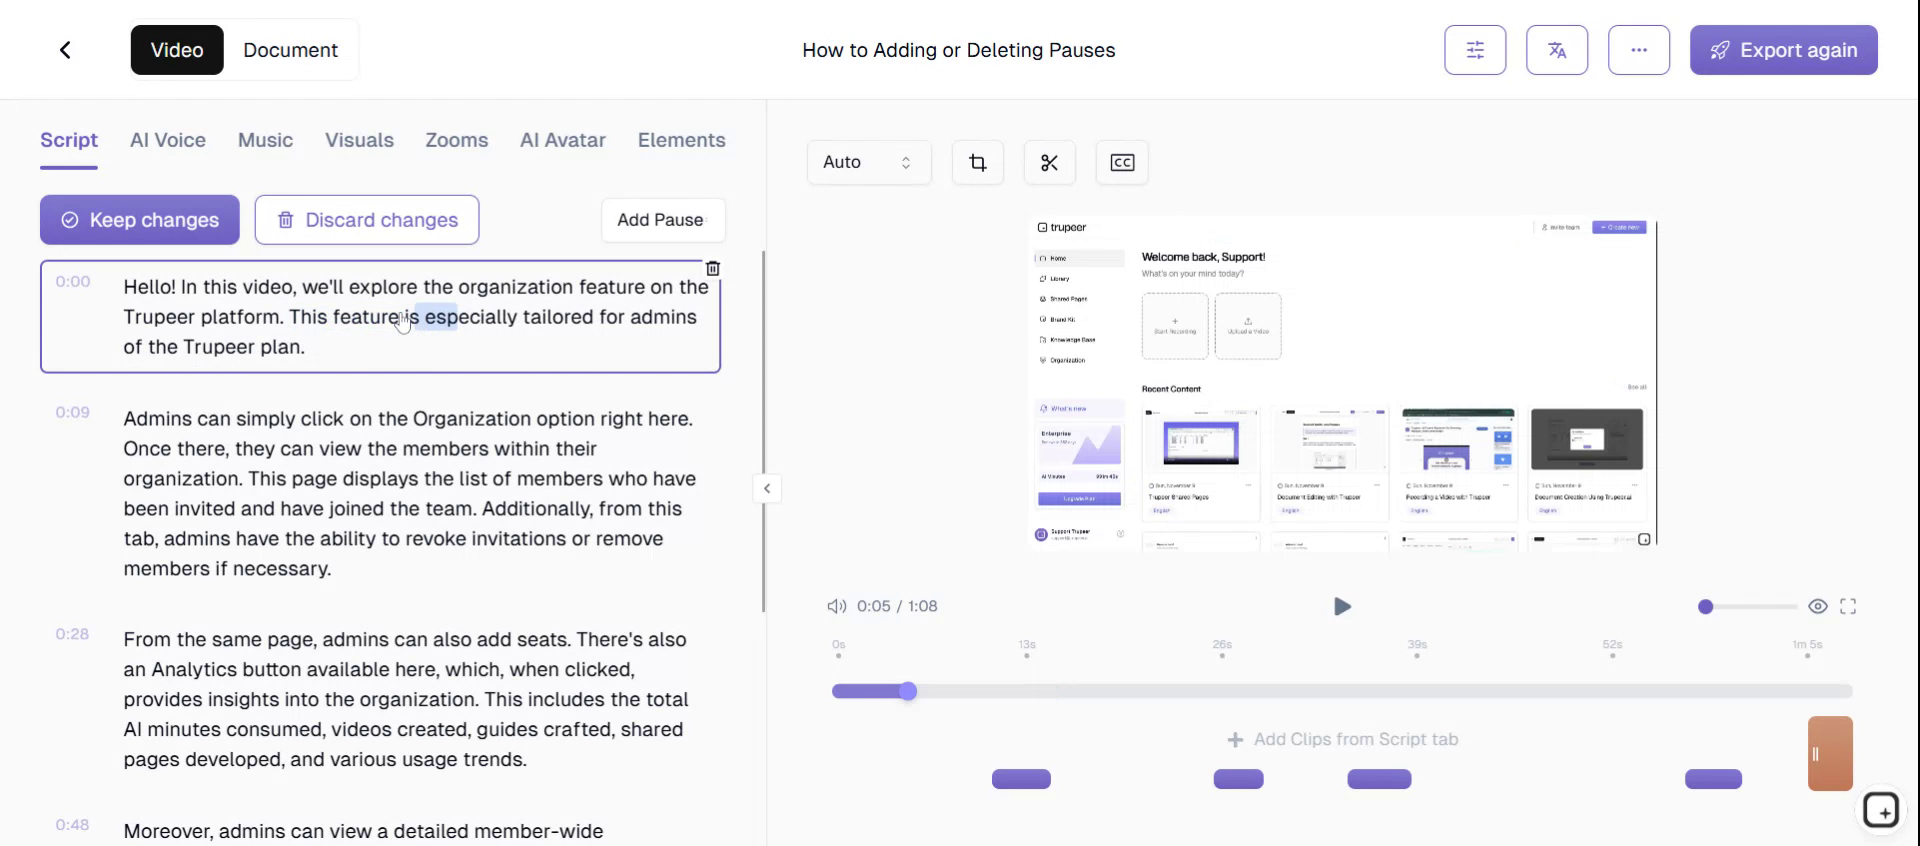
Task: Click the 52s timeline marker
Action: (x=1612, y=648)
